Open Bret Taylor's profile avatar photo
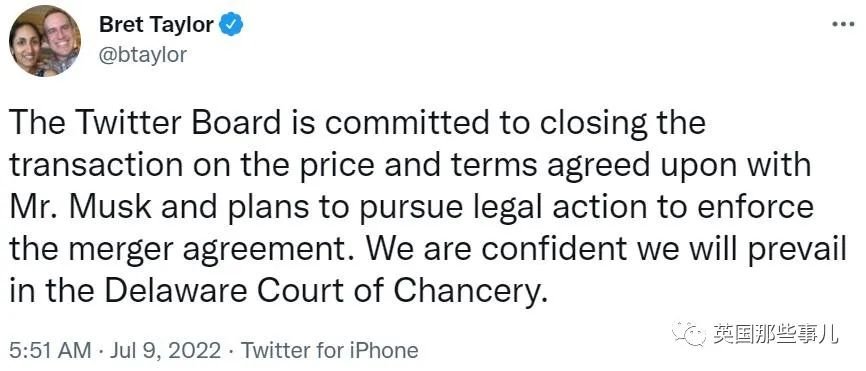Image resolution: width=866 pixels, height=371 pixels. tap(45, 41)
